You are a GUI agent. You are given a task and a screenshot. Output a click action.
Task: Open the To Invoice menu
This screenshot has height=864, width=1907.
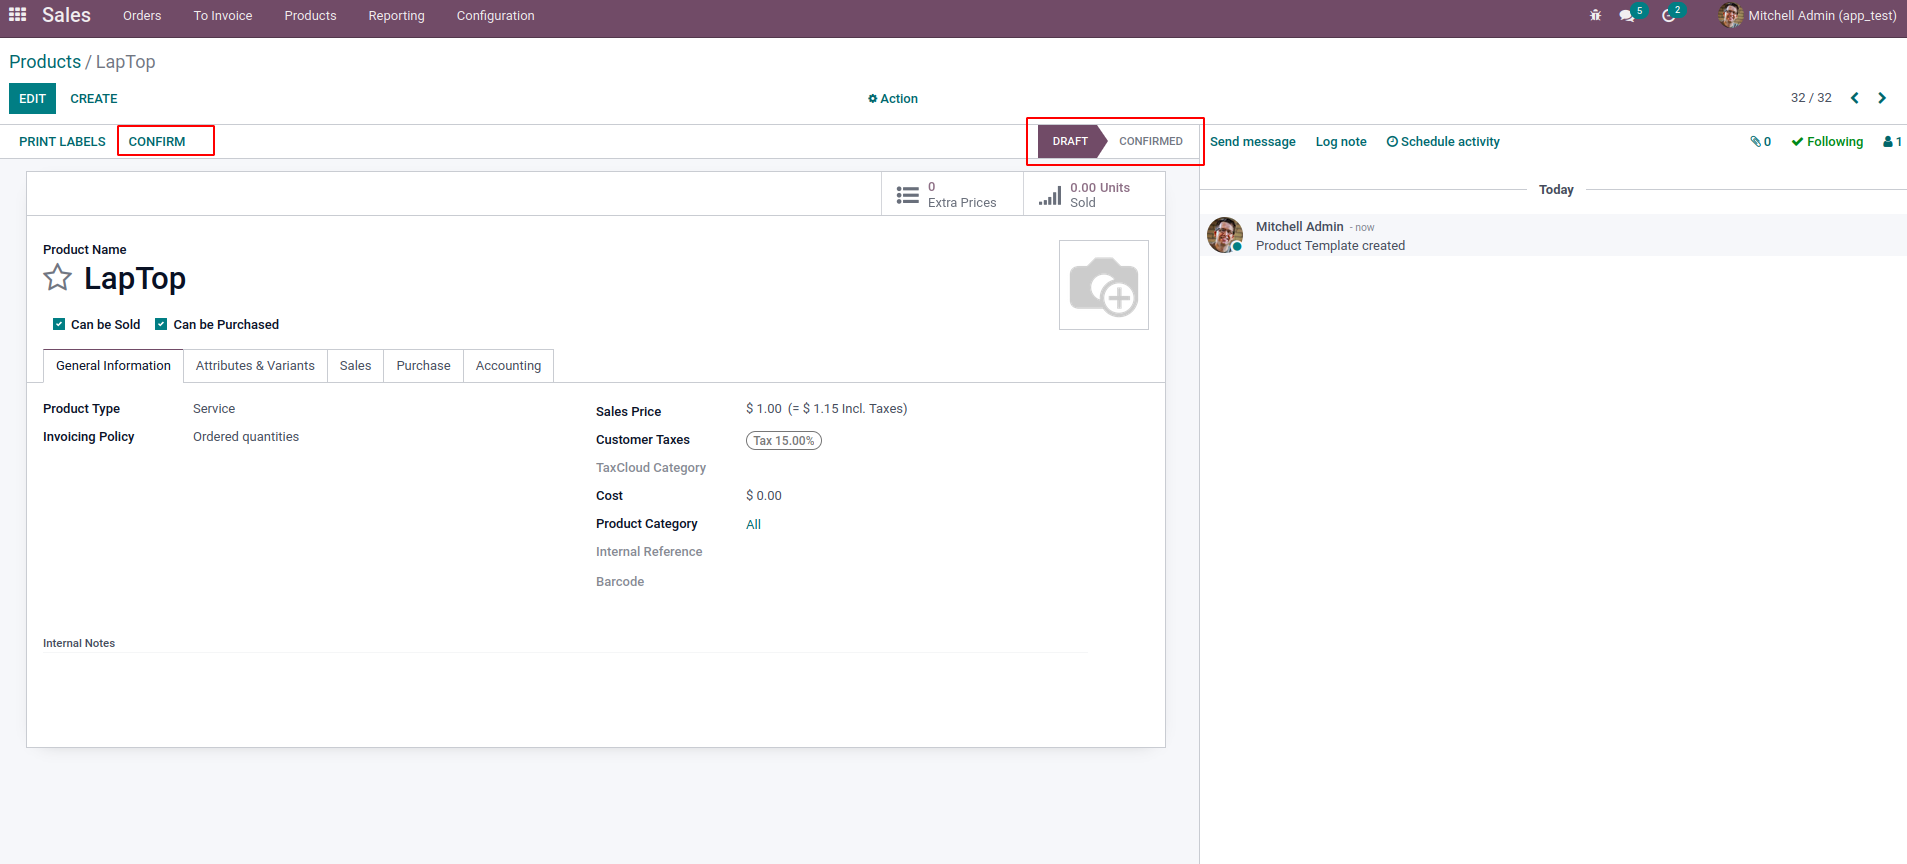coord(223,16)
